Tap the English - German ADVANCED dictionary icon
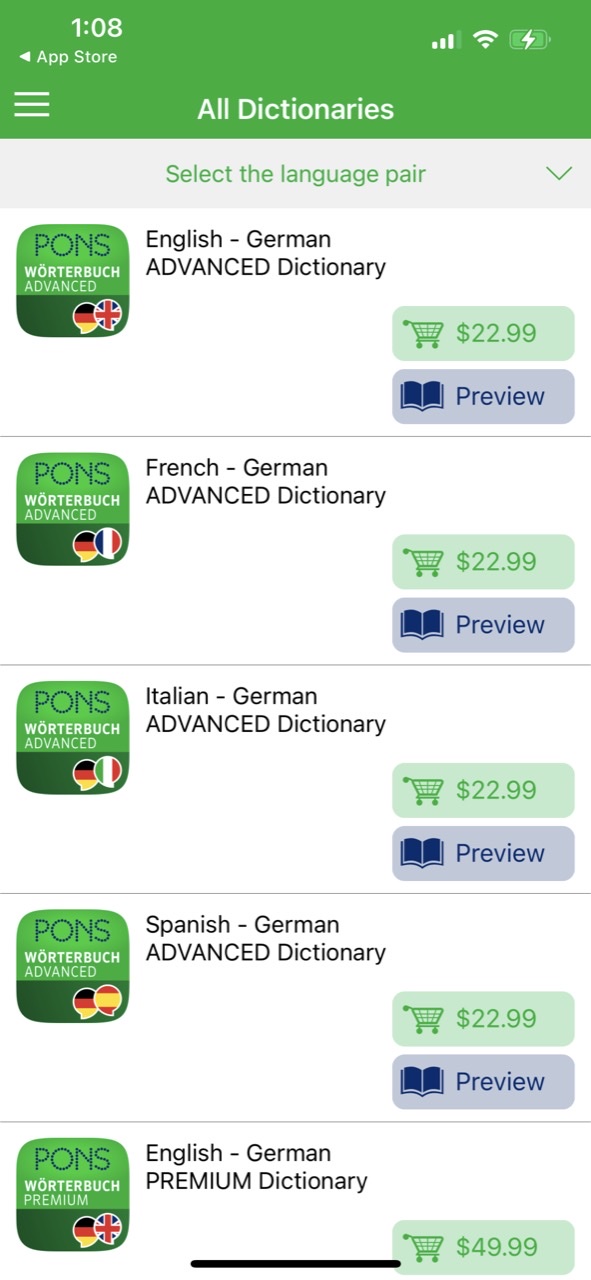The width and height of the screenshot is (591, 1280). [73, 281]
